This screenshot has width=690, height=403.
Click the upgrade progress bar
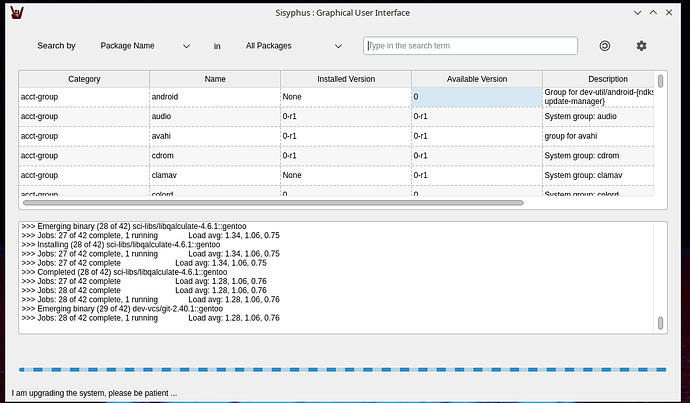pos(342,370)
